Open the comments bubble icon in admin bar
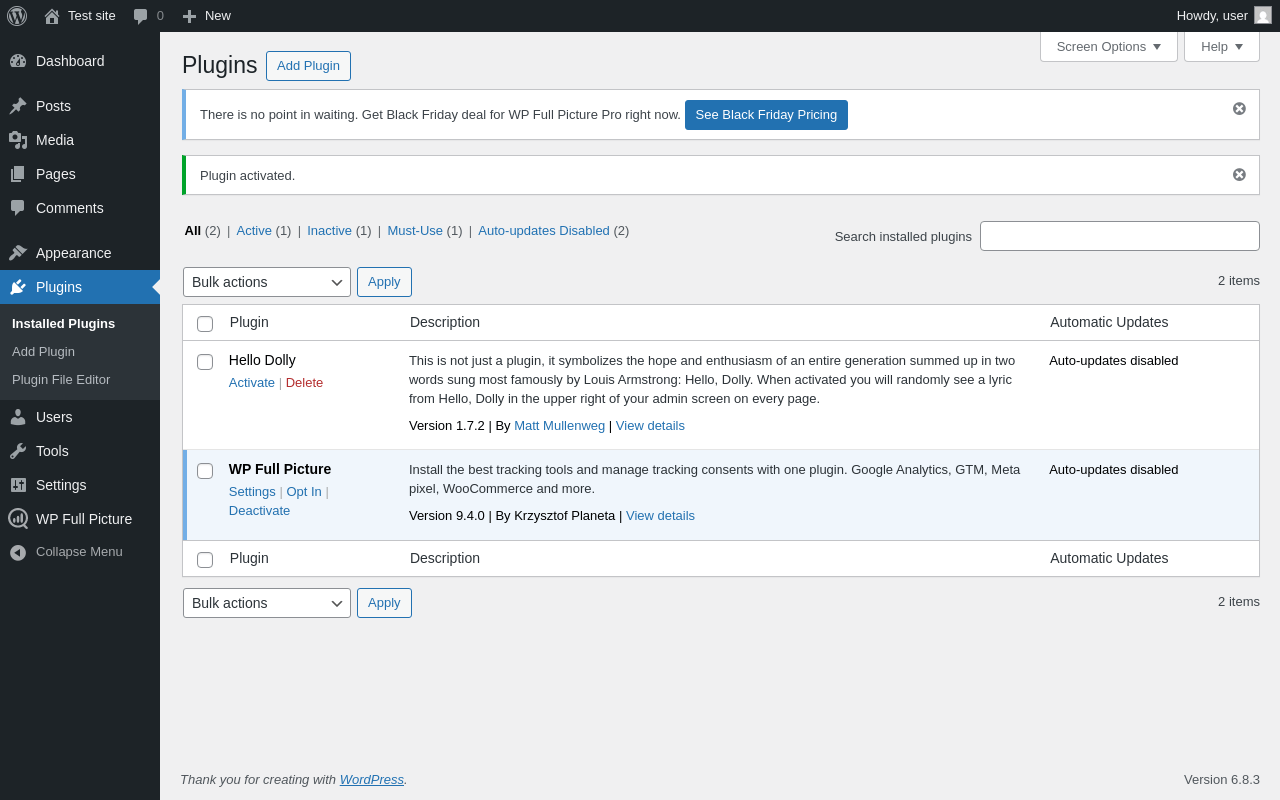 (x=141, y=16)
